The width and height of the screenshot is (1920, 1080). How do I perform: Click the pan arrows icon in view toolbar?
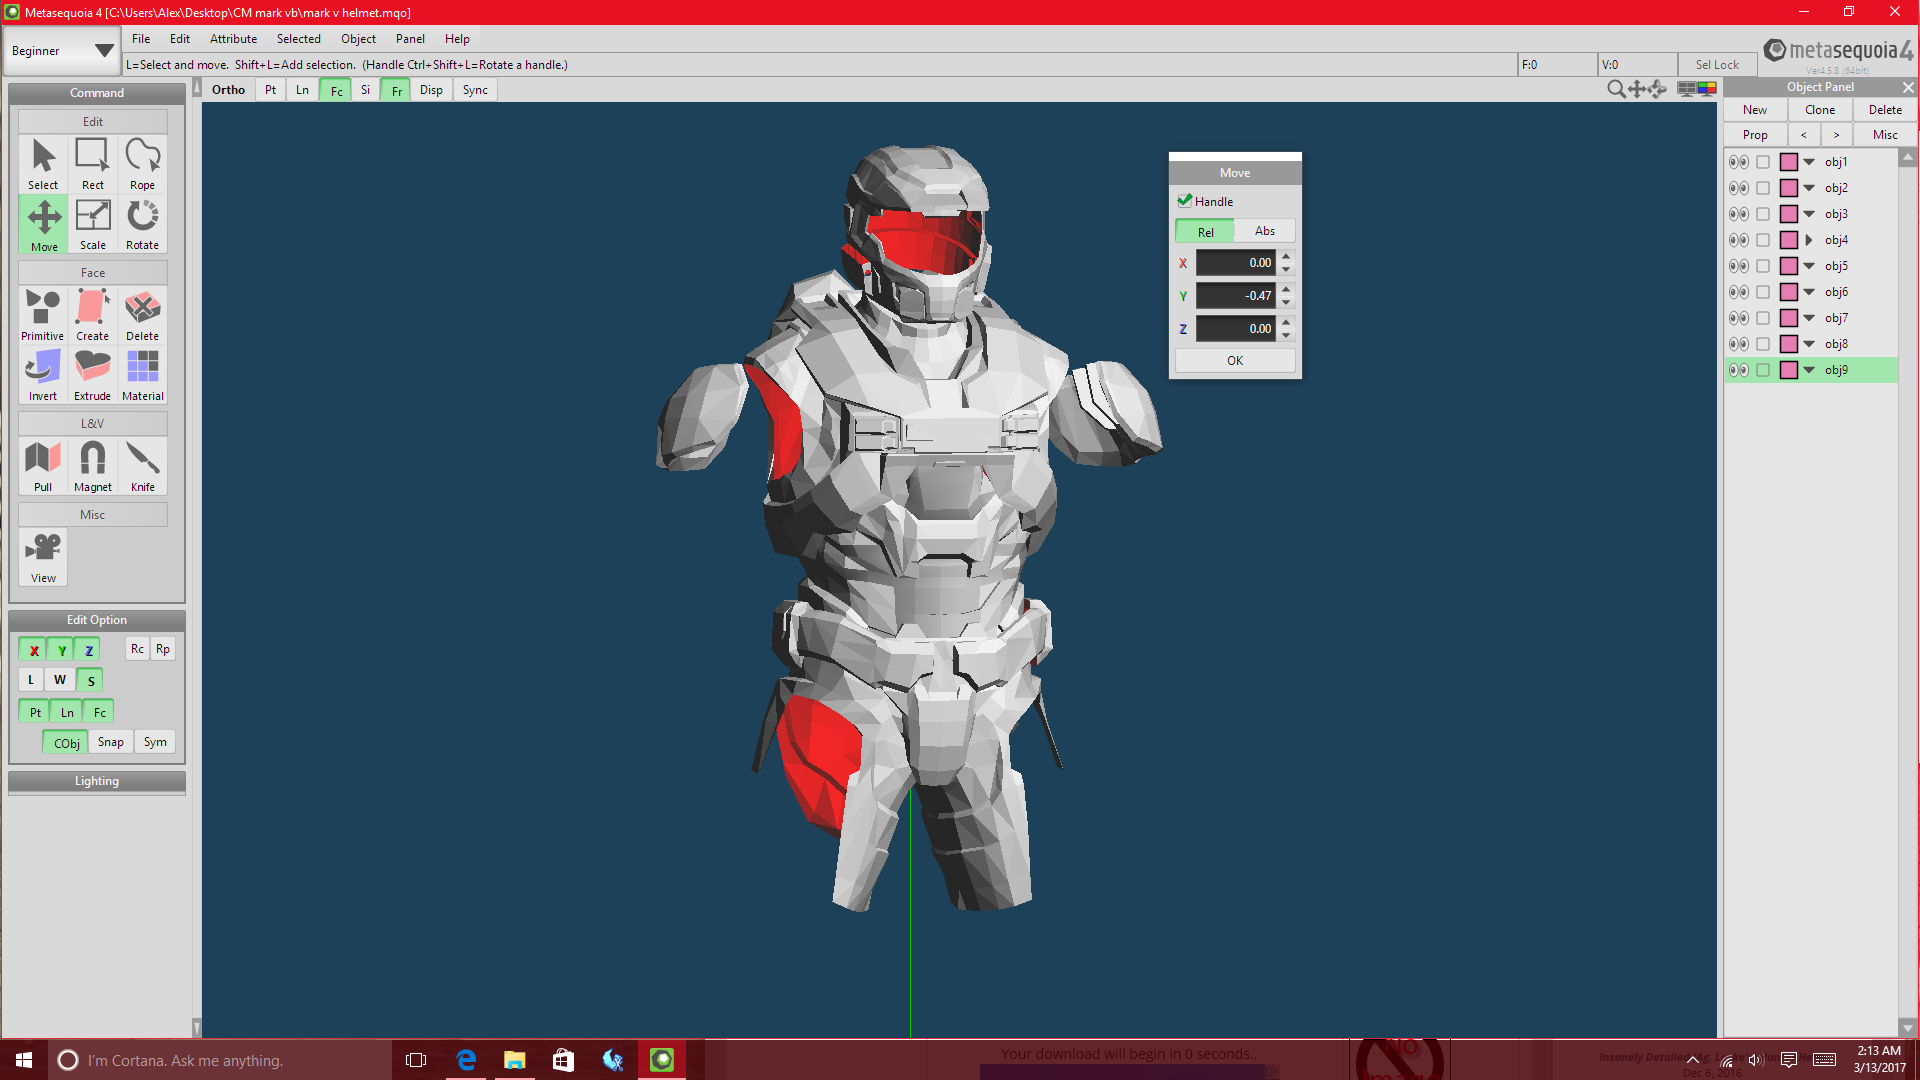tap(1636, 89)
